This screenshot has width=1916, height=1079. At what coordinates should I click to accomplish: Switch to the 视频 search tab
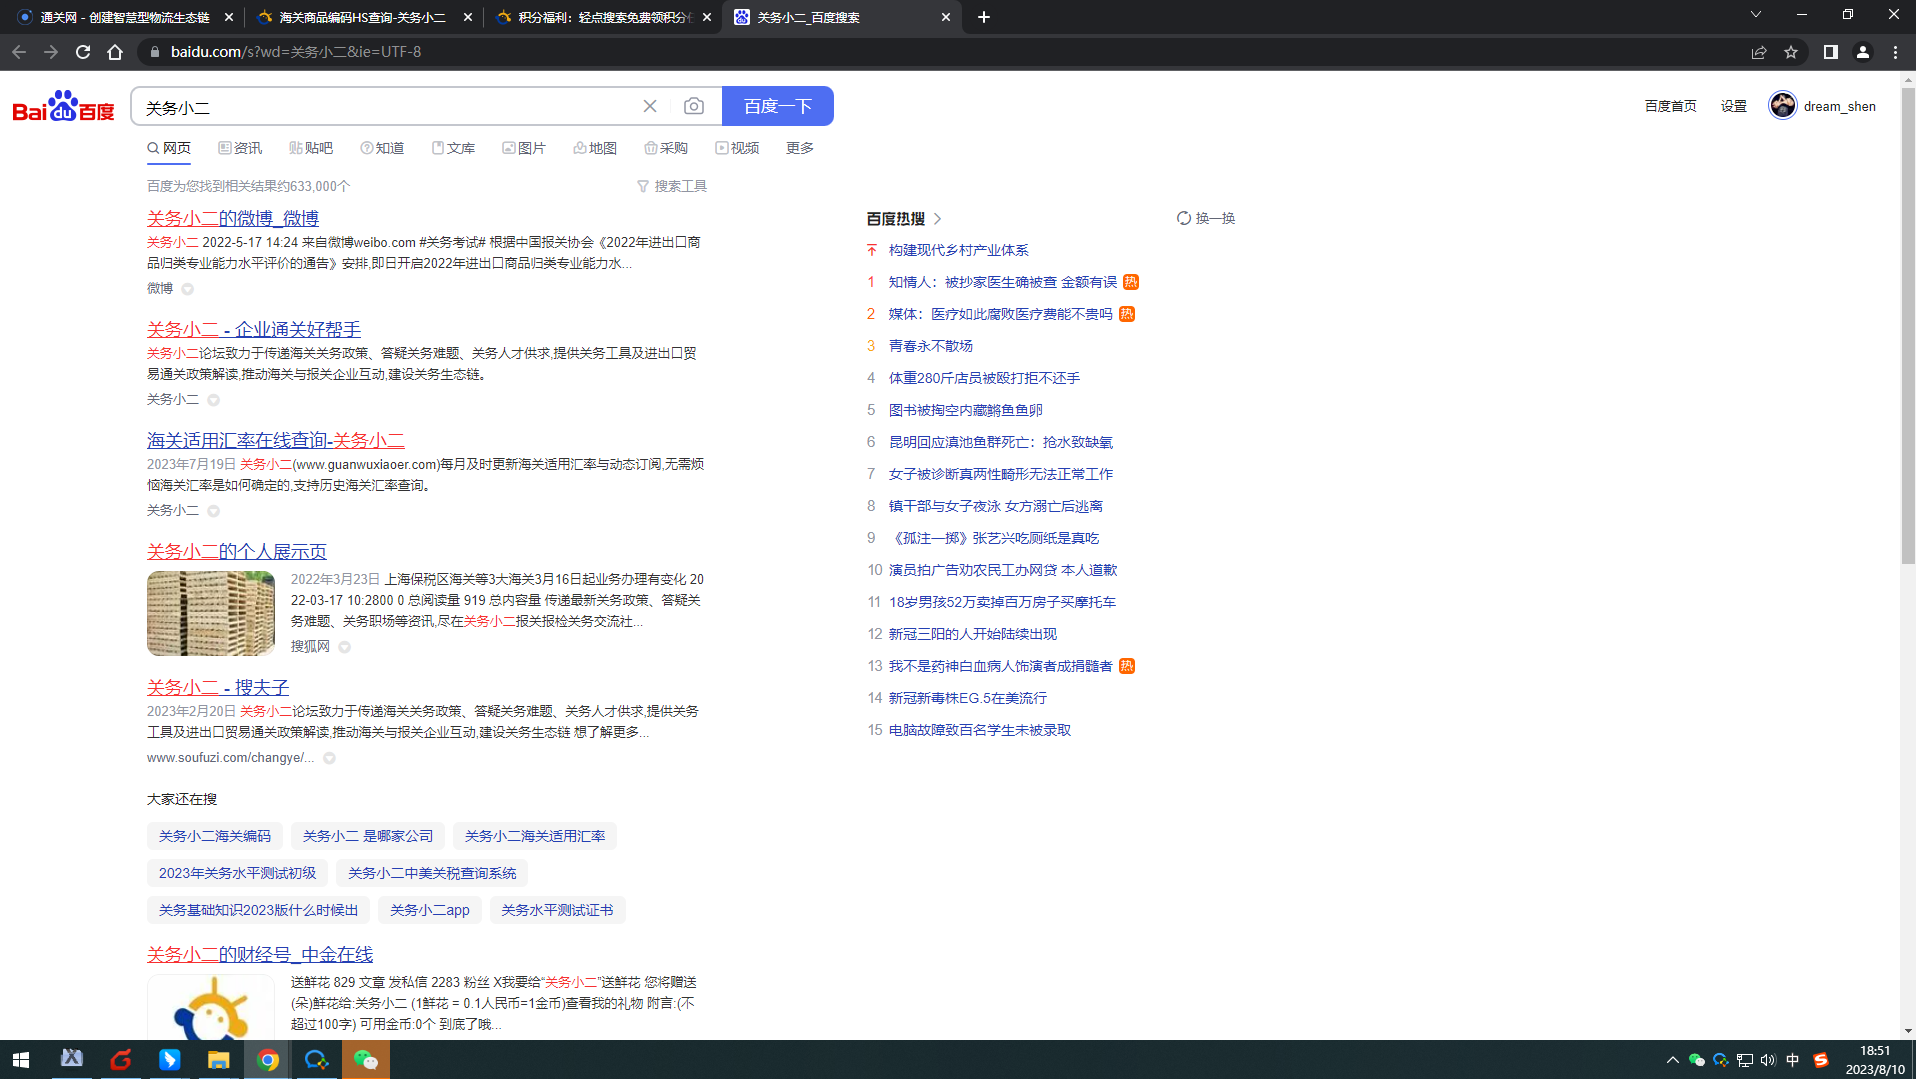click(737, 148)
